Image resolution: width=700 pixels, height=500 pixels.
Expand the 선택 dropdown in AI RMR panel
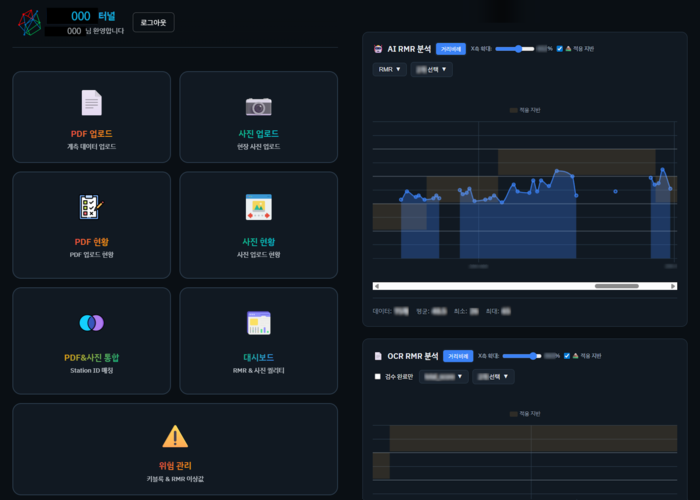(x=432, y=70)
